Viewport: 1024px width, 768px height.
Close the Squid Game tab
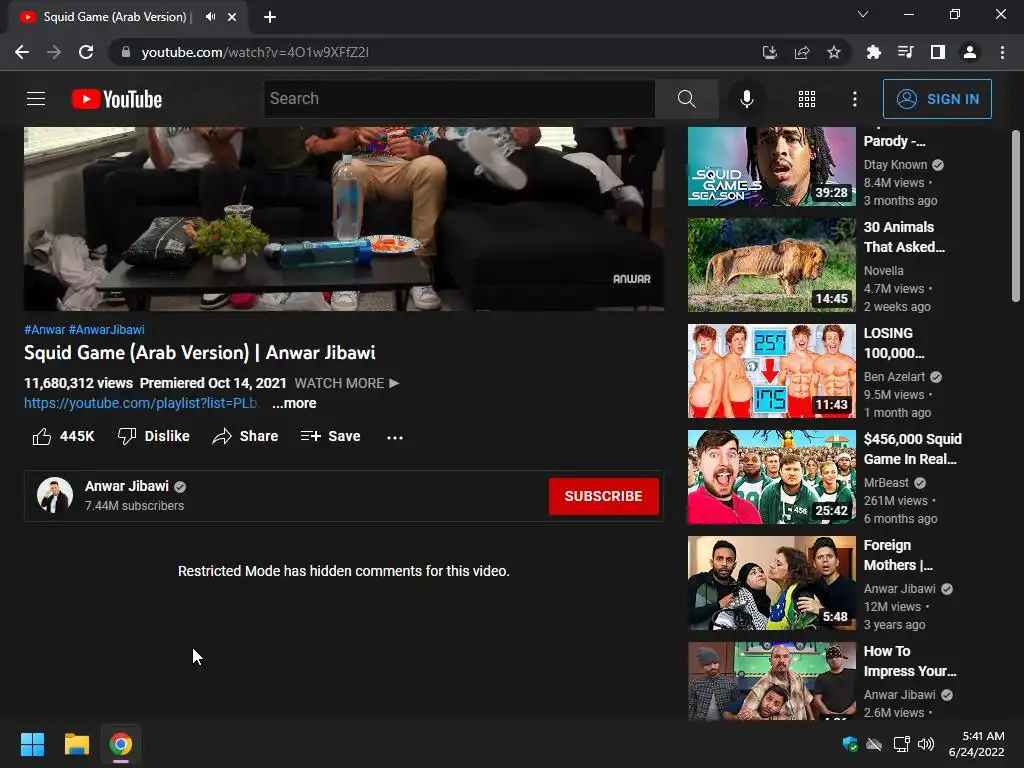click(x=232, y=17)
